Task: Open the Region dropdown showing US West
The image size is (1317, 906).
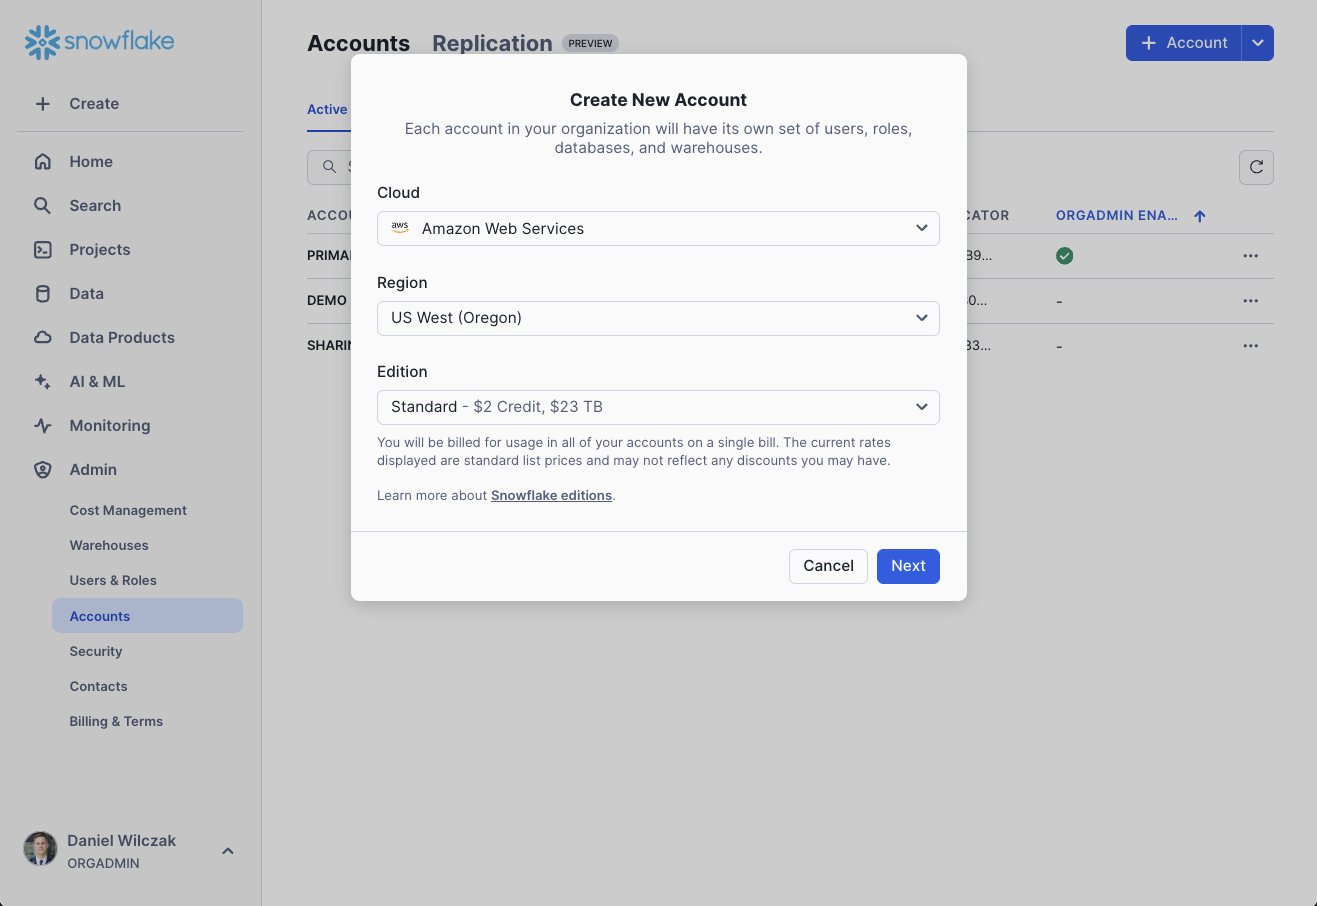Action: pyautogui.click(x=658, y=318)
